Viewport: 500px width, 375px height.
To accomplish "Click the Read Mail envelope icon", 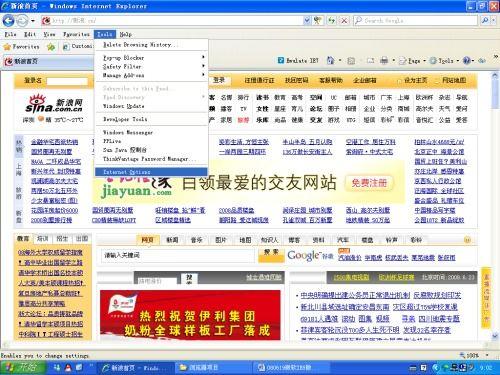I will pos(370,60).
